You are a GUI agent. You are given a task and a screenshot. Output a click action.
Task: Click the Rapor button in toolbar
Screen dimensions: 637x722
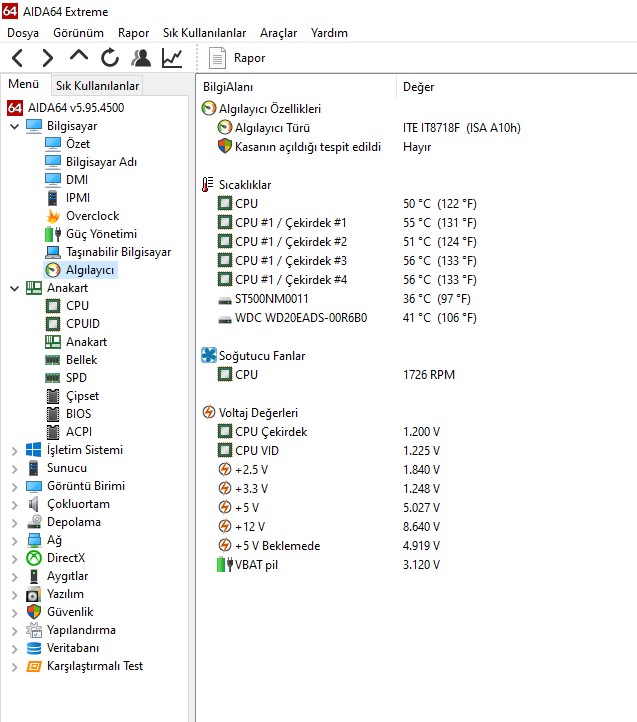238,58
